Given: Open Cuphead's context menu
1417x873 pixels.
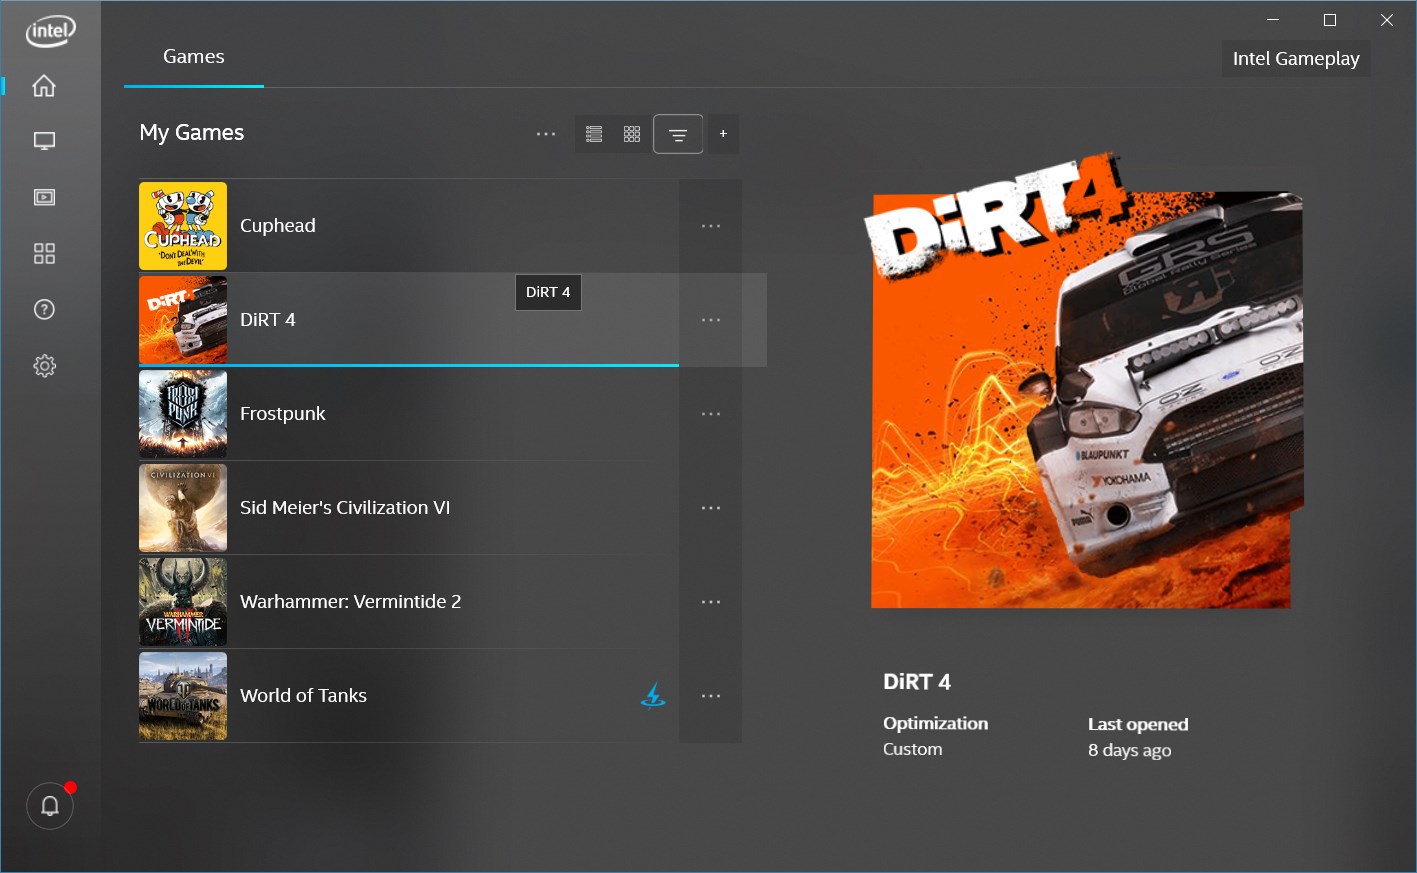Looking at the screenshot, I should click(x=710, y=225).
